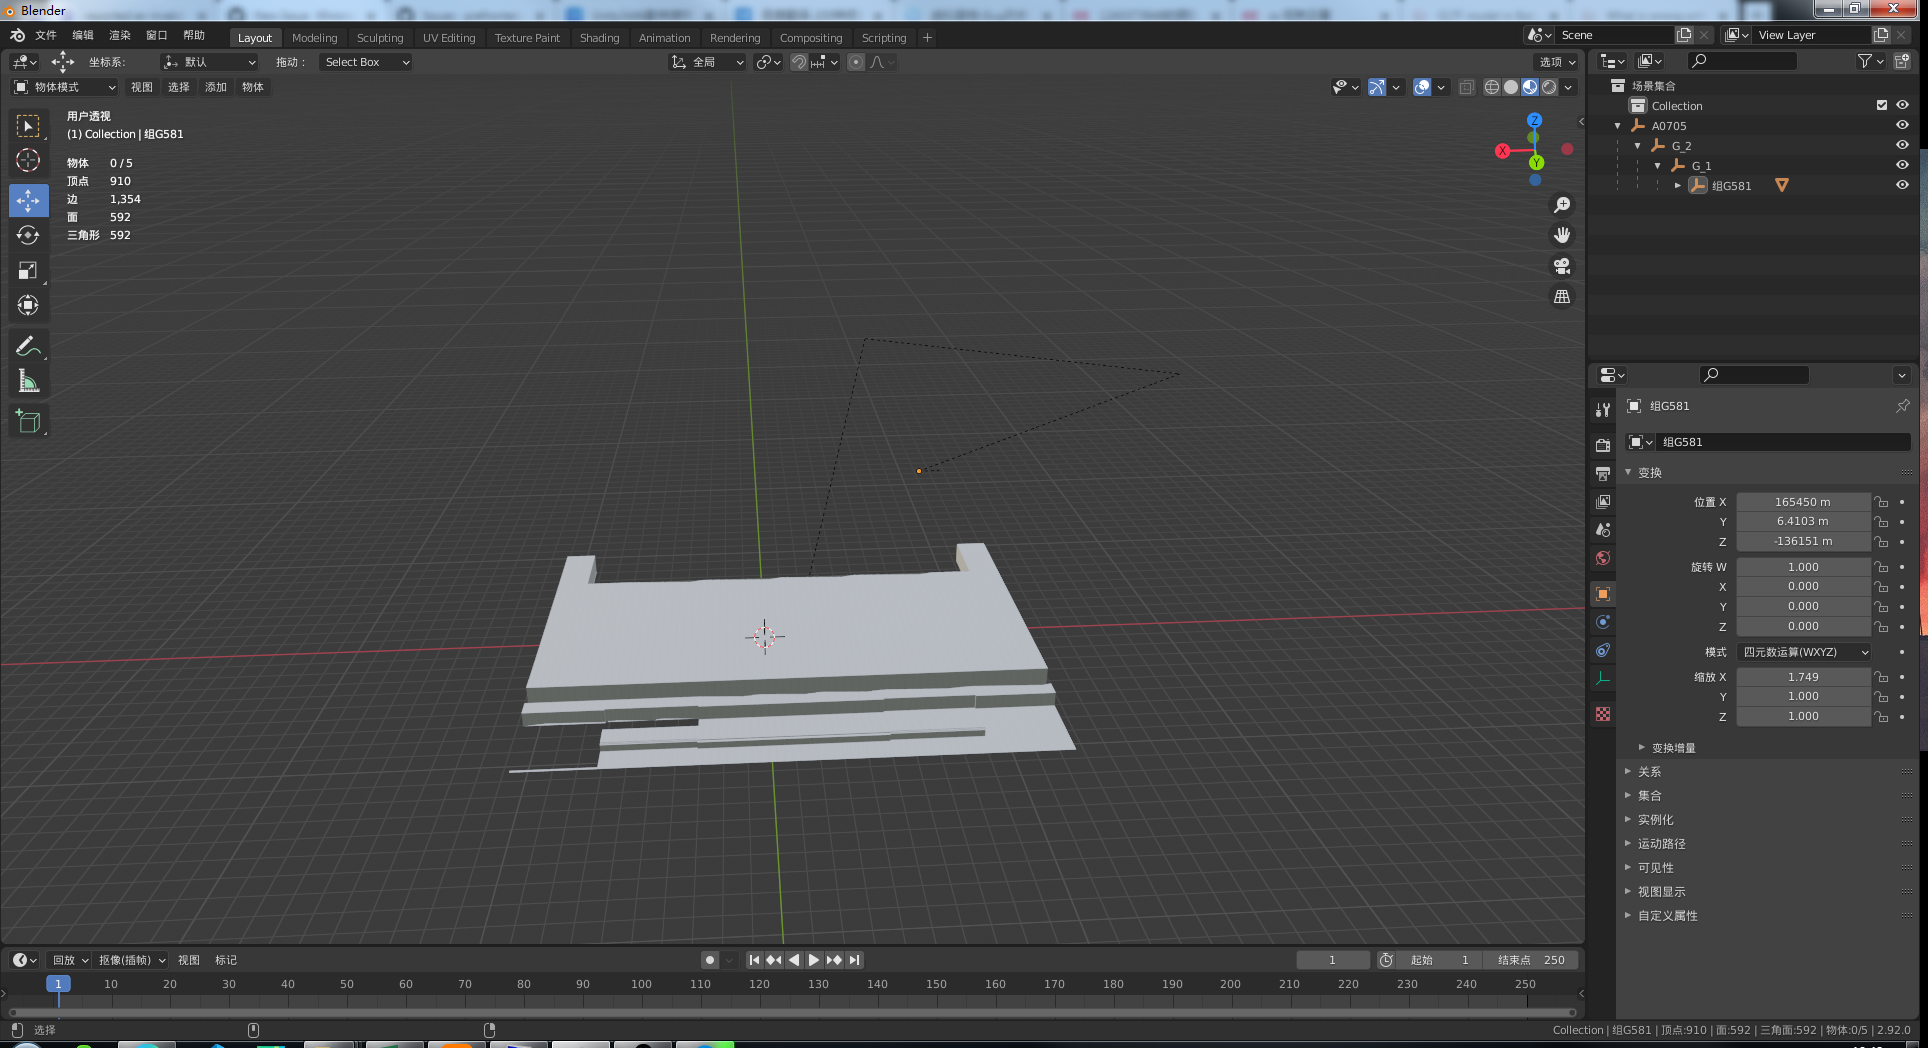Uncheck the Collection checkbox in the outliner

pos(1881,105)
